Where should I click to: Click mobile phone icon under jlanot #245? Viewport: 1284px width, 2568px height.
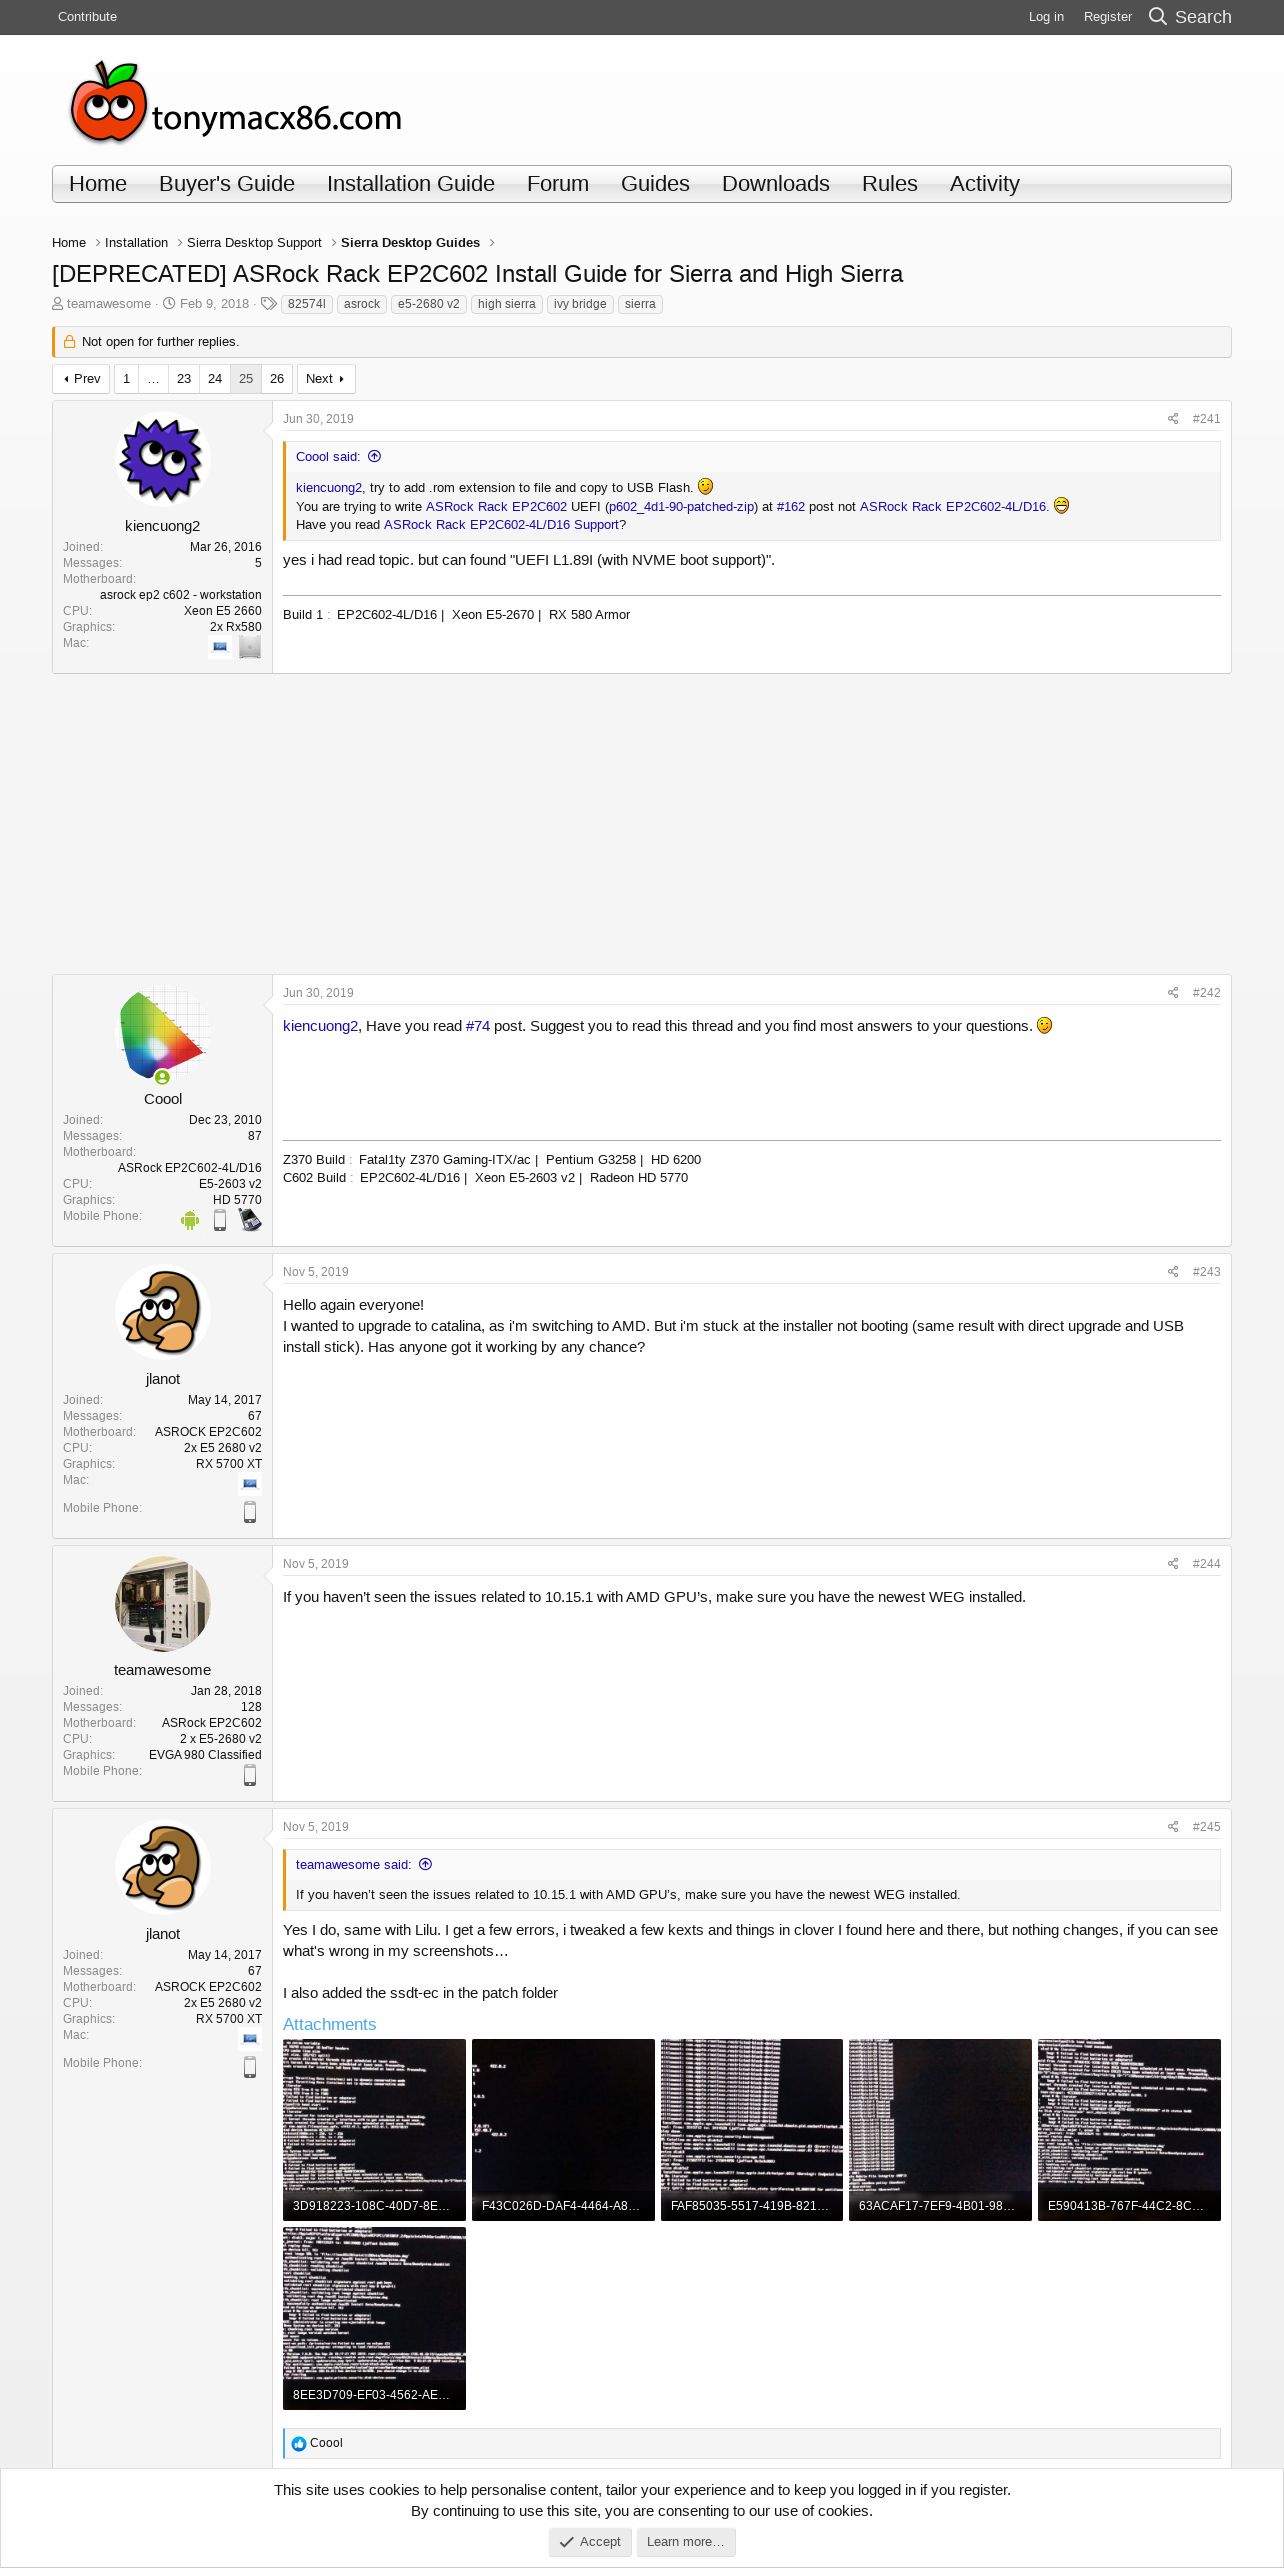click(250, 2067)
